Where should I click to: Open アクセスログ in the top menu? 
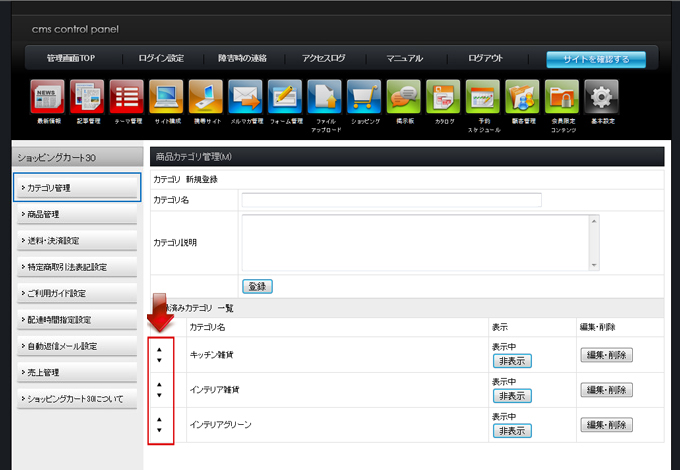(322, 59)
